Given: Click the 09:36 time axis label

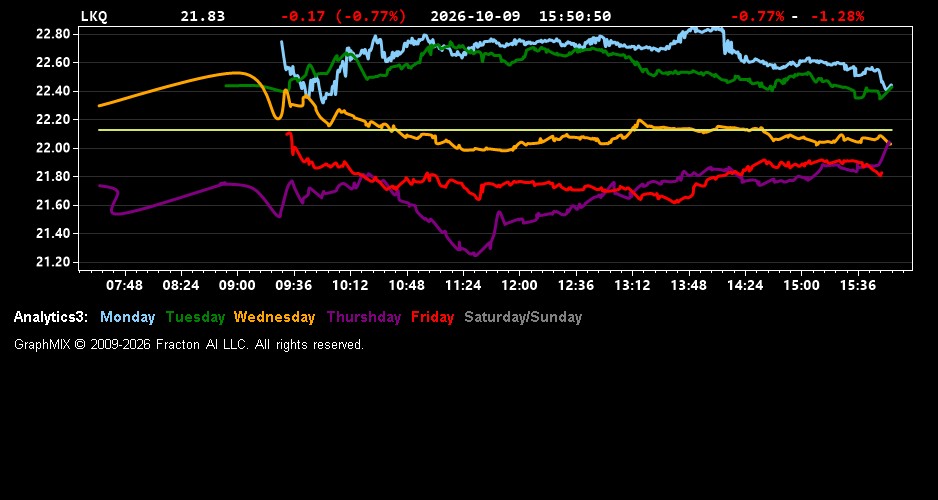Looking at the screenshot, I should [293, 285].
